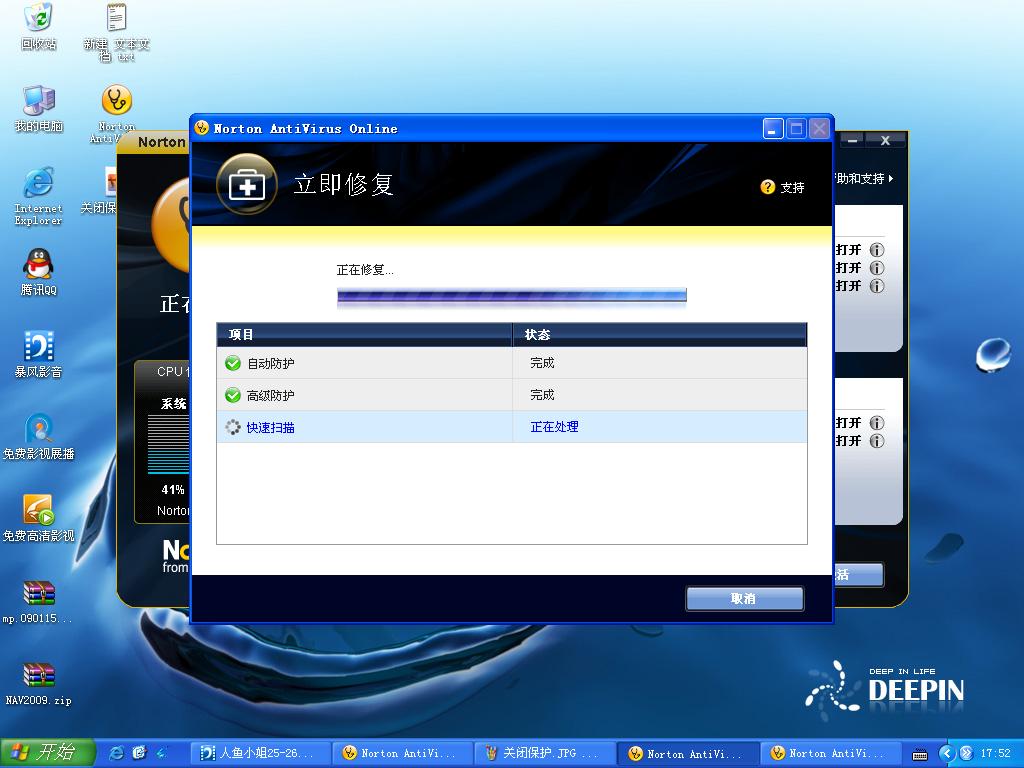Click Internet Explorer quick launch icon
1024x768 pixels.
click(x=116, y=753)
